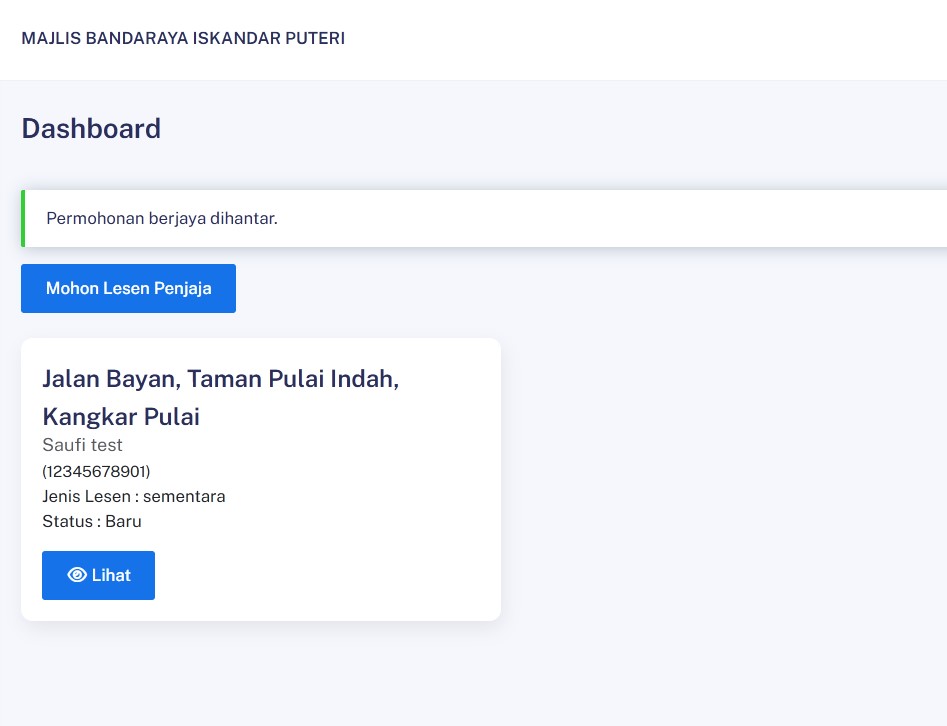
Task: Click the green accent bar on the alert
Action: tap(23, 218)
